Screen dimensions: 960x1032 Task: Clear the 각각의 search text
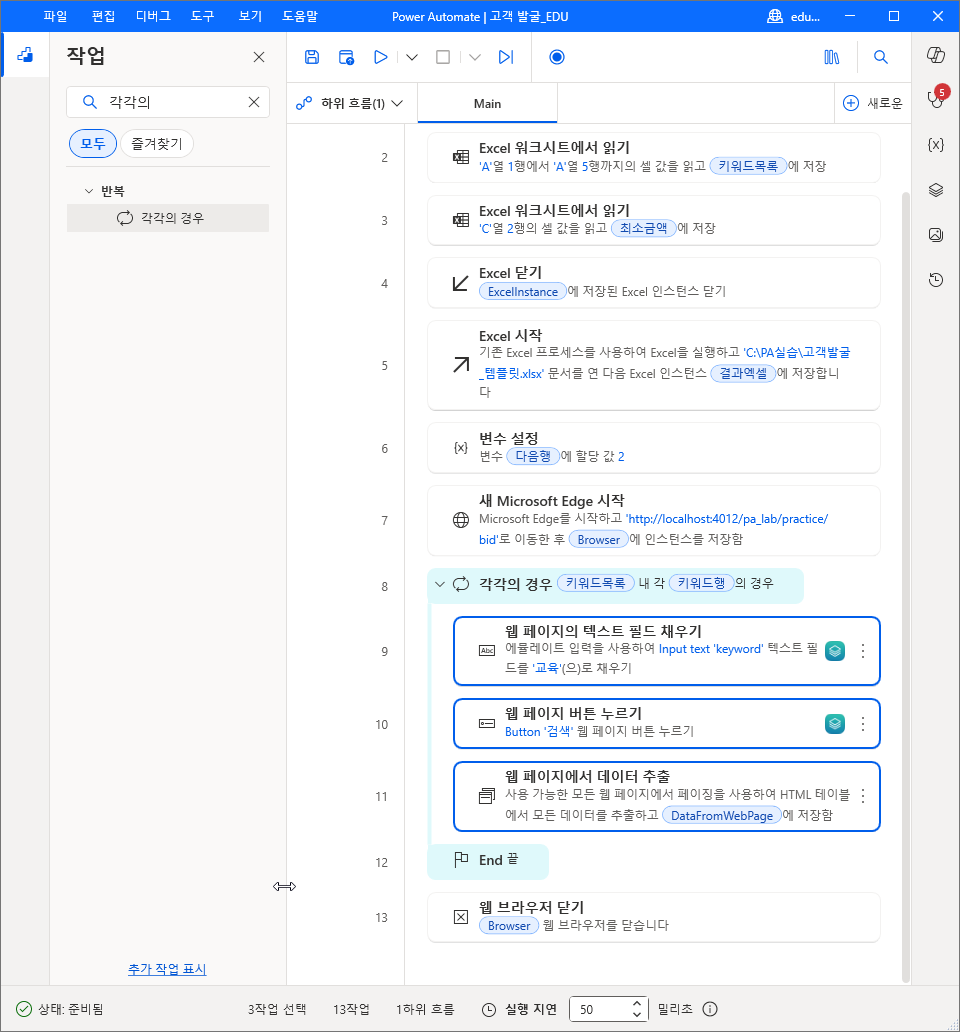point(254,102)
